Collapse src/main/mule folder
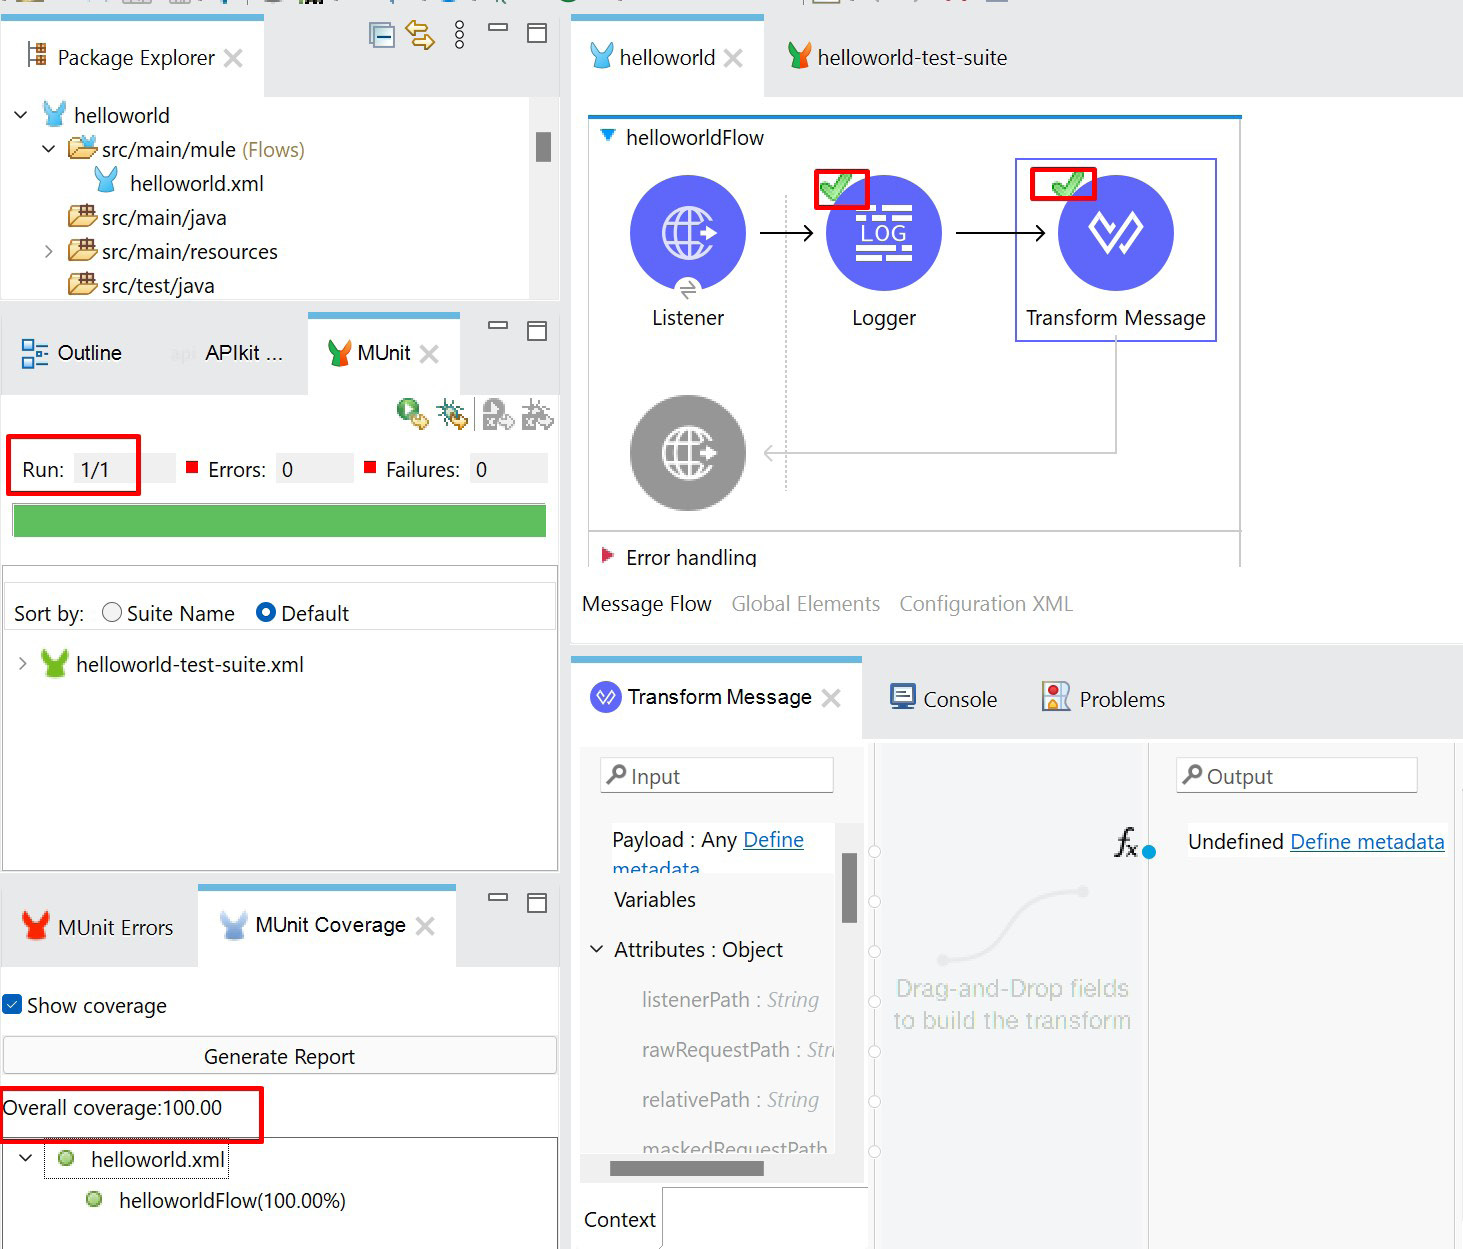The image size is (1463, 1249). tap(49, 149)
